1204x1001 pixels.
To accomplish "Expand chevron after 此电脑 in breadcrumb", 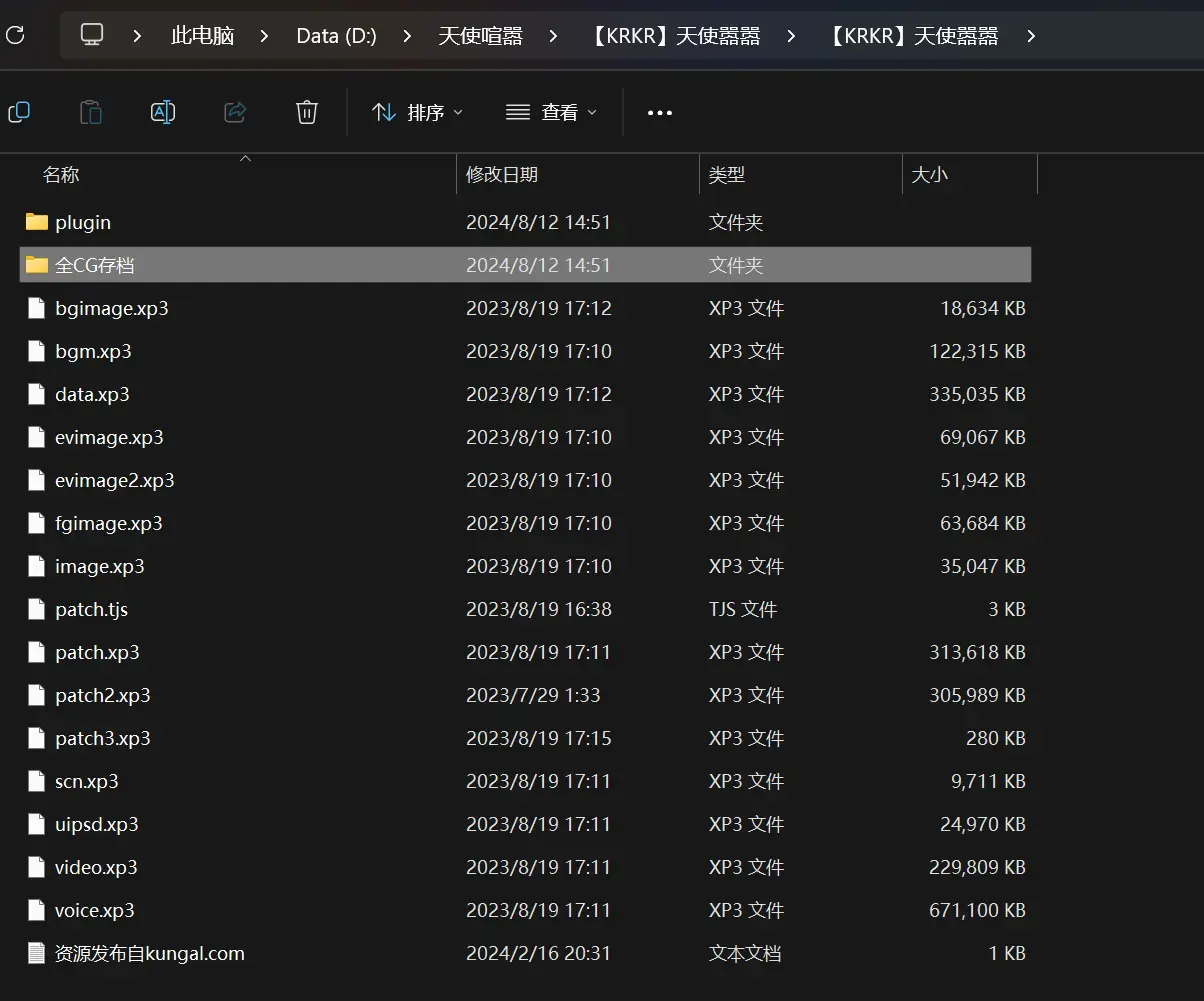I will [x=264, y=36].
